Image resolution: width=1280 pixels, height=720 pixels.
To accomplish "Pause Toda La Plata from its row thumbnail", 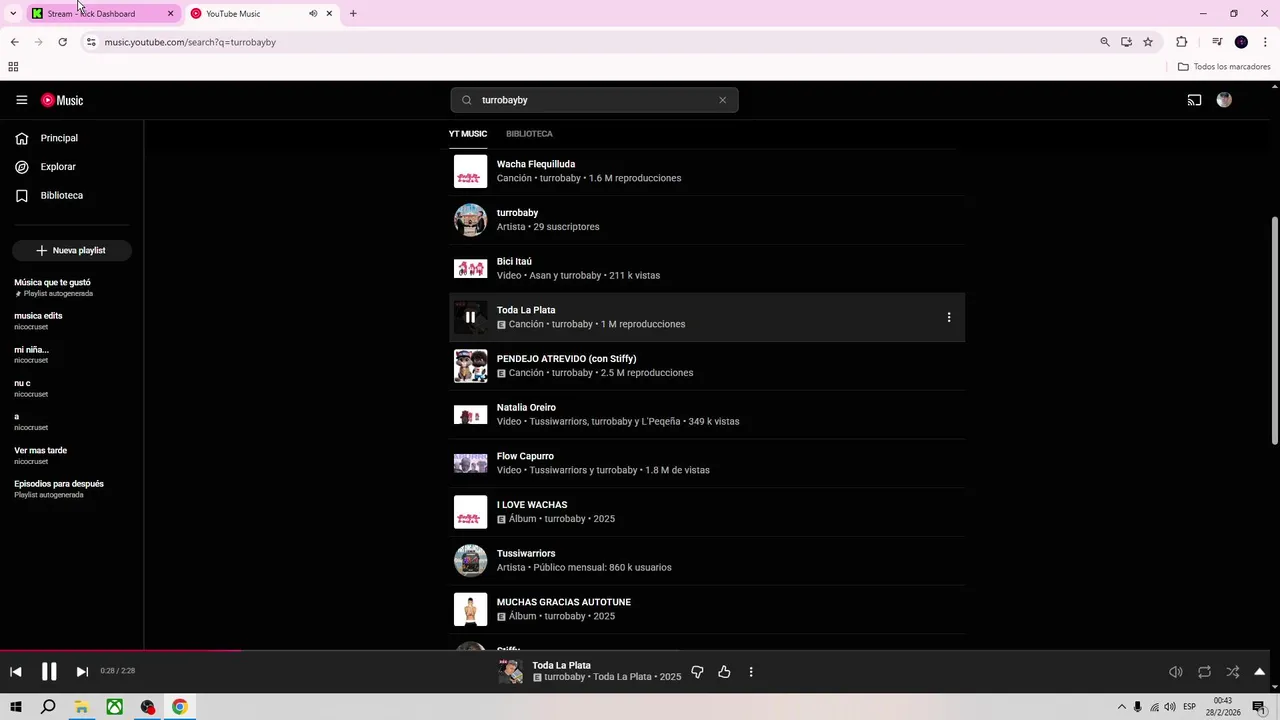I will click(x=470, y=317).
